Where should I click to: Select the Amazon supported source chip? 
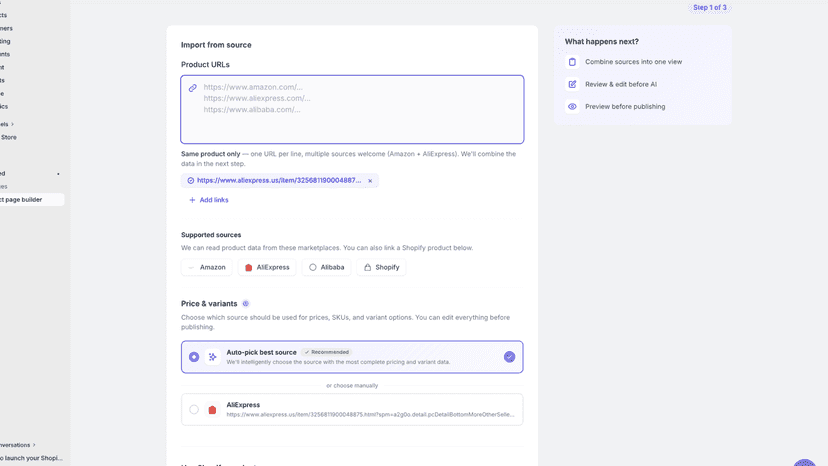(207, 267)
